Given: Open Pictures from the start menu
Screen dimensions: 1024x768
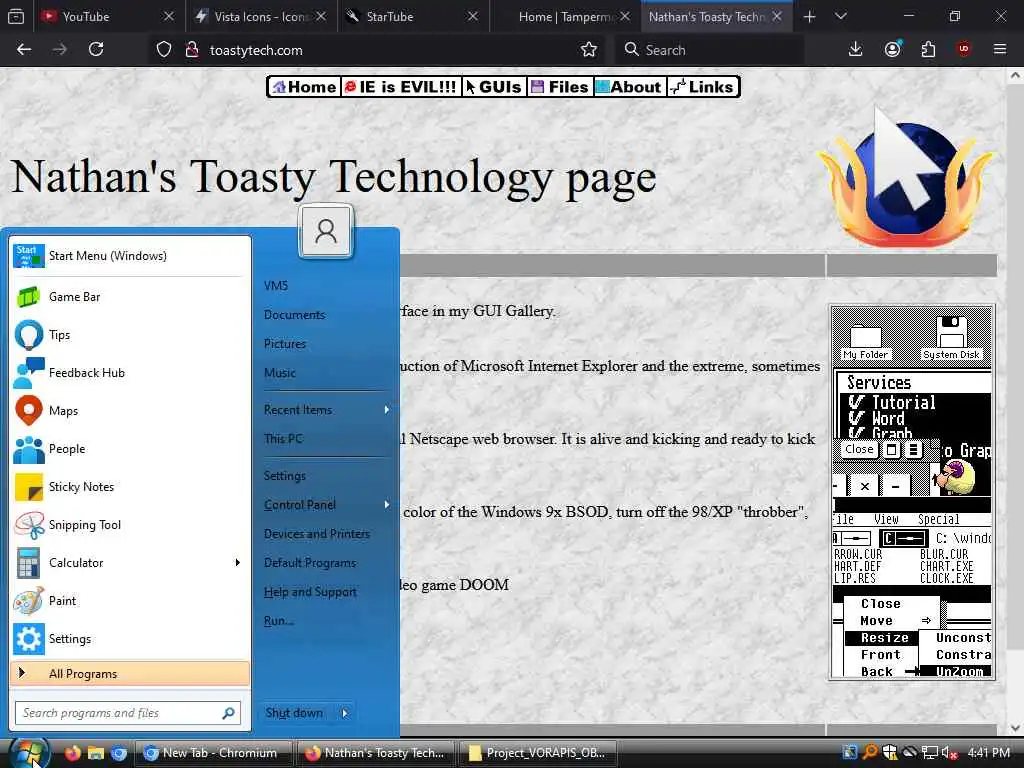Looking at the screenshot, I should pyautogui.click(x=285, y=344).
